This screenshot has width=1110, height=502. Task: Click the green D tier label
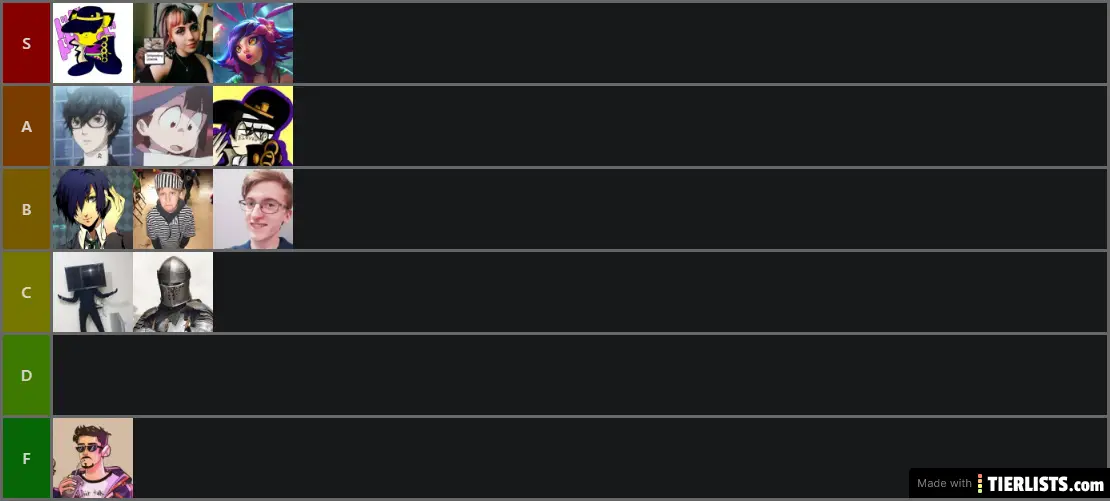[26, 375]
